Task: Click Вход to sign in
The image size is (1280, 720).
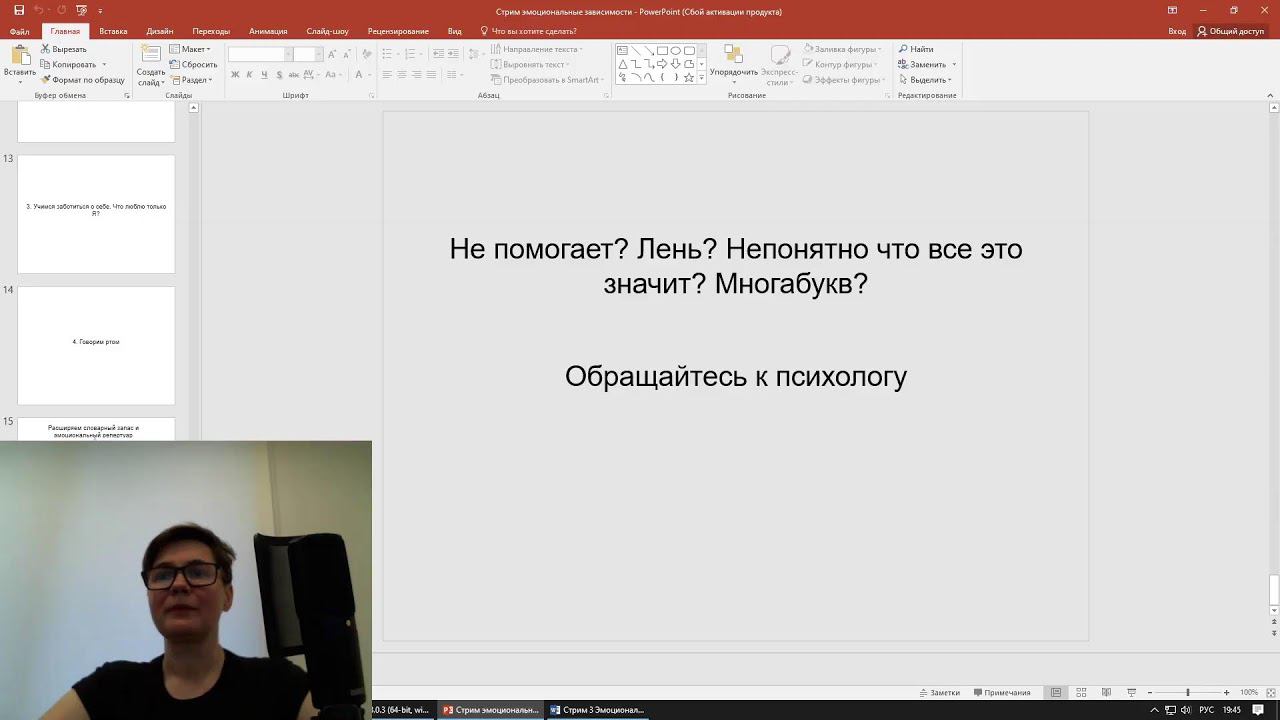Action: click(x=1177, y=31)
